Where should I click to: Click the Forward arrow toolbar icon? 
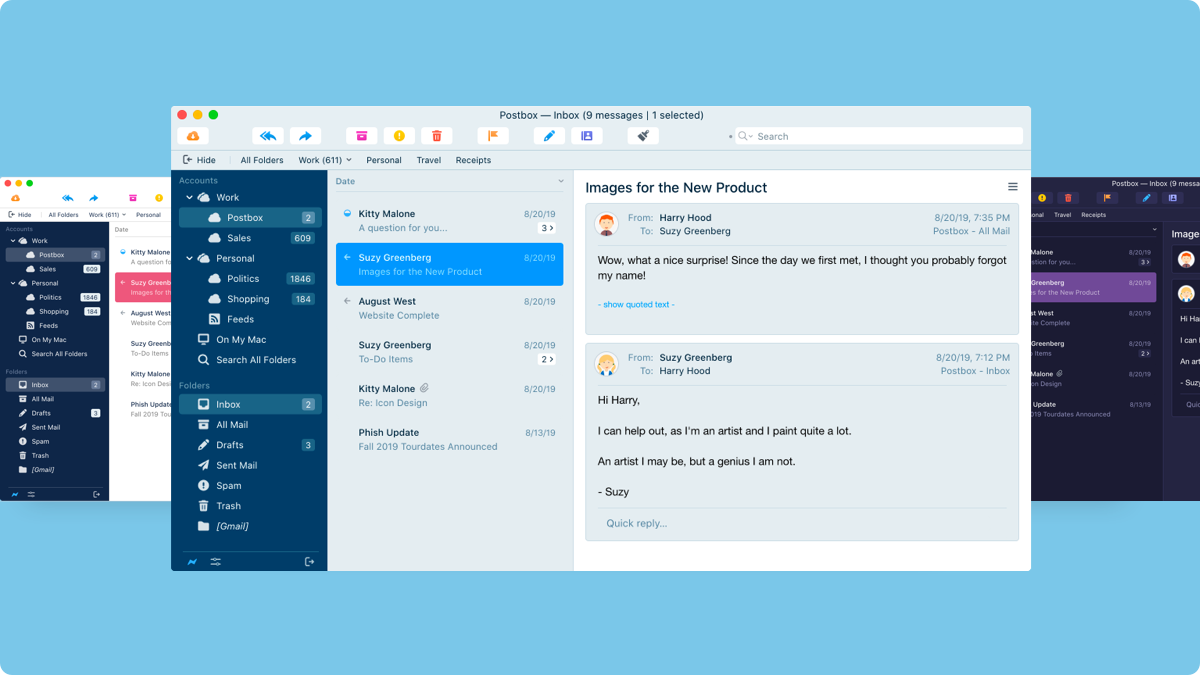[305, 136]
